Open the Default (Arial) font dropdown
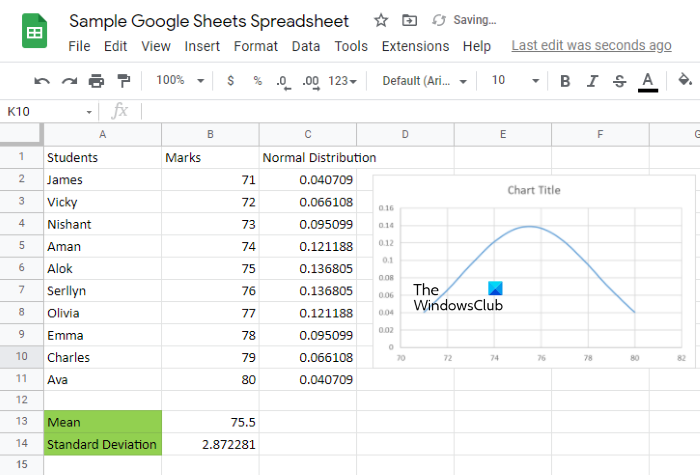Viewport: 700px width, 475px height. (421, 81)
